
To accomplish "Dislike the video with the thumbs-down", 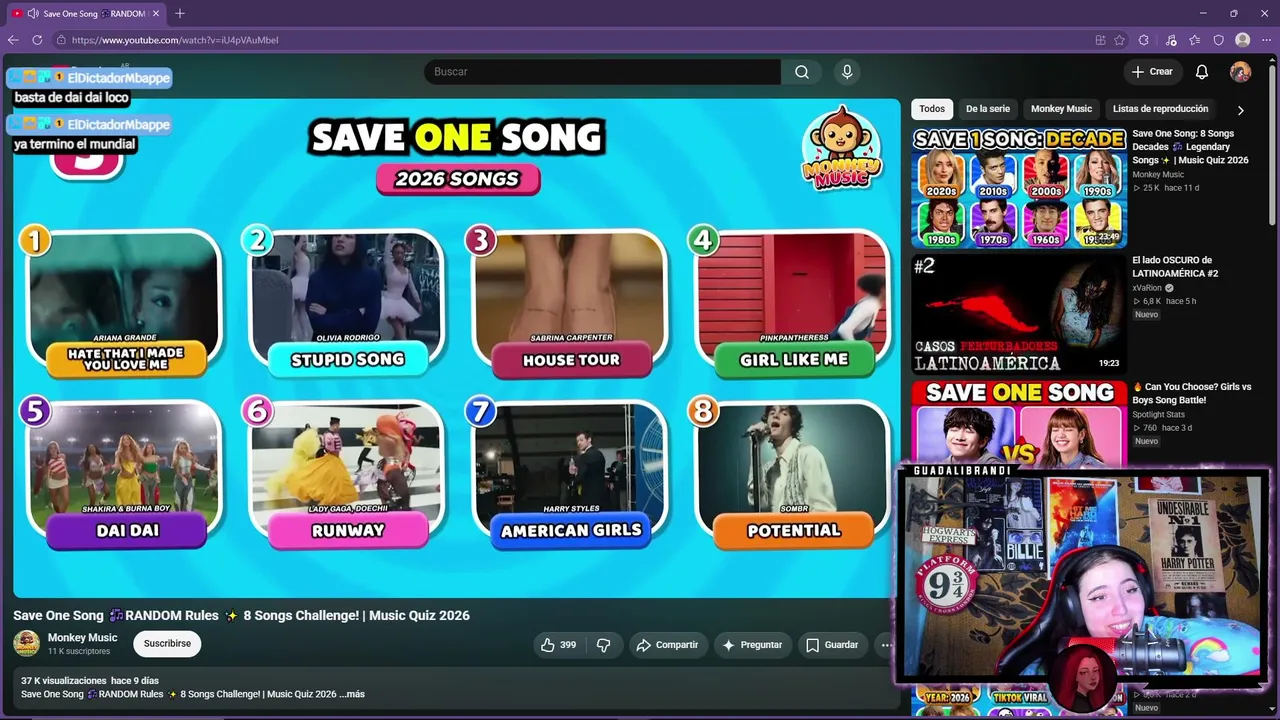I will click(603, 645).
